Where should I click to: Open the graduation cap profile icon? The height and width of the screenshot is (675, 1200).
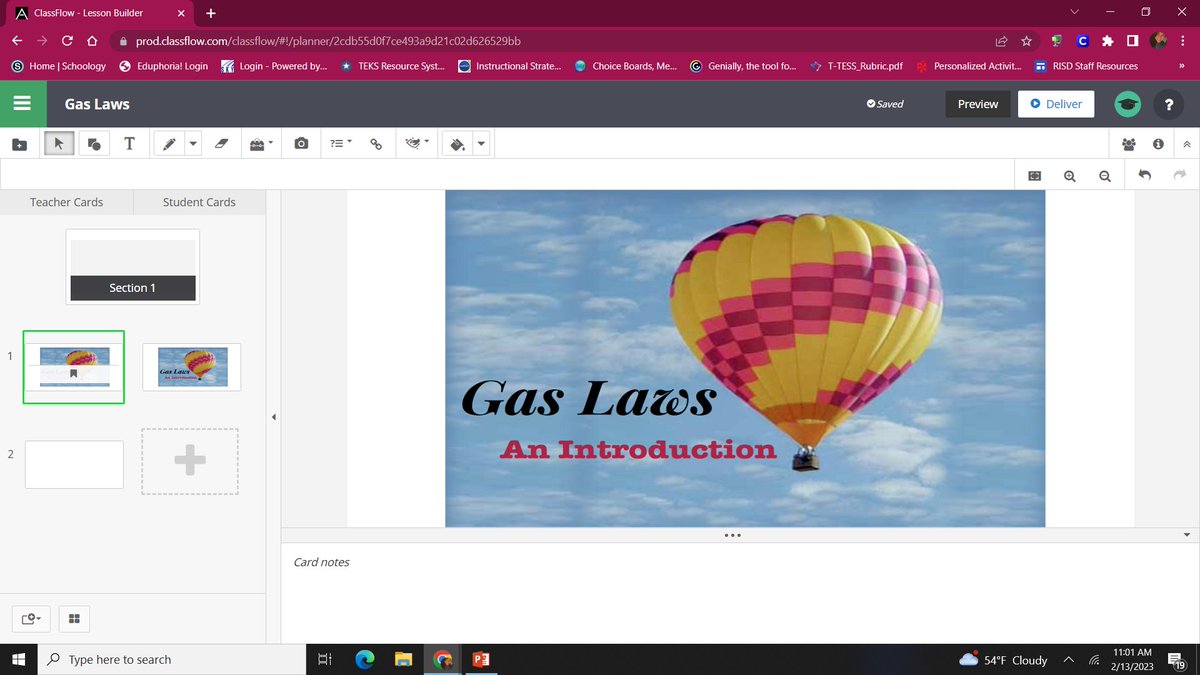[x=1127, y=104]
